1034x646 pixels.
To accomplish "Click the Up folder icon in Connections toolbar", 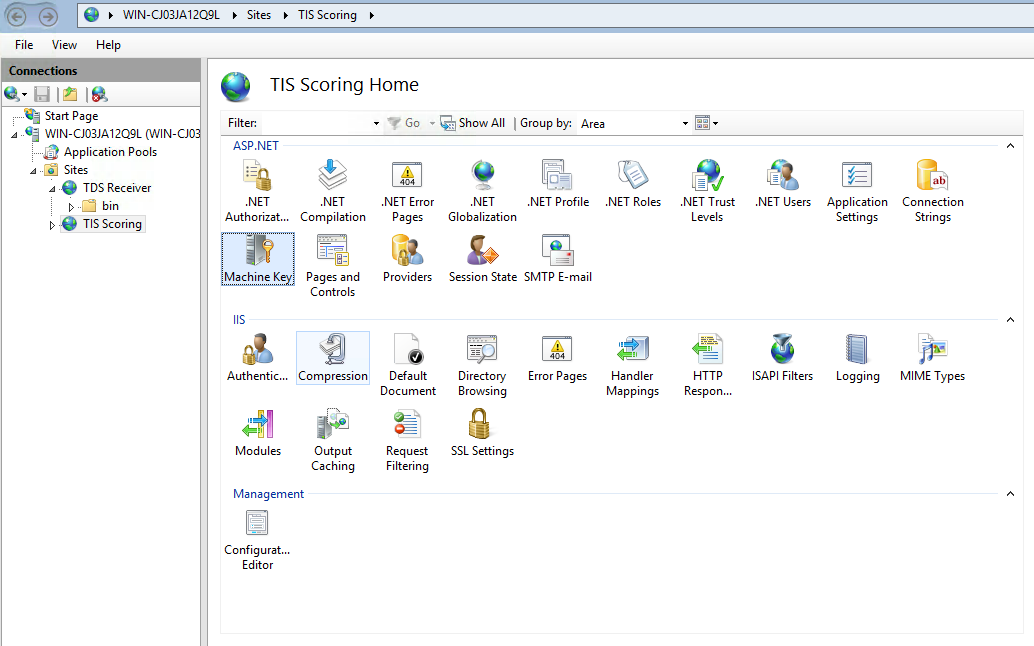I will (70, 94).
